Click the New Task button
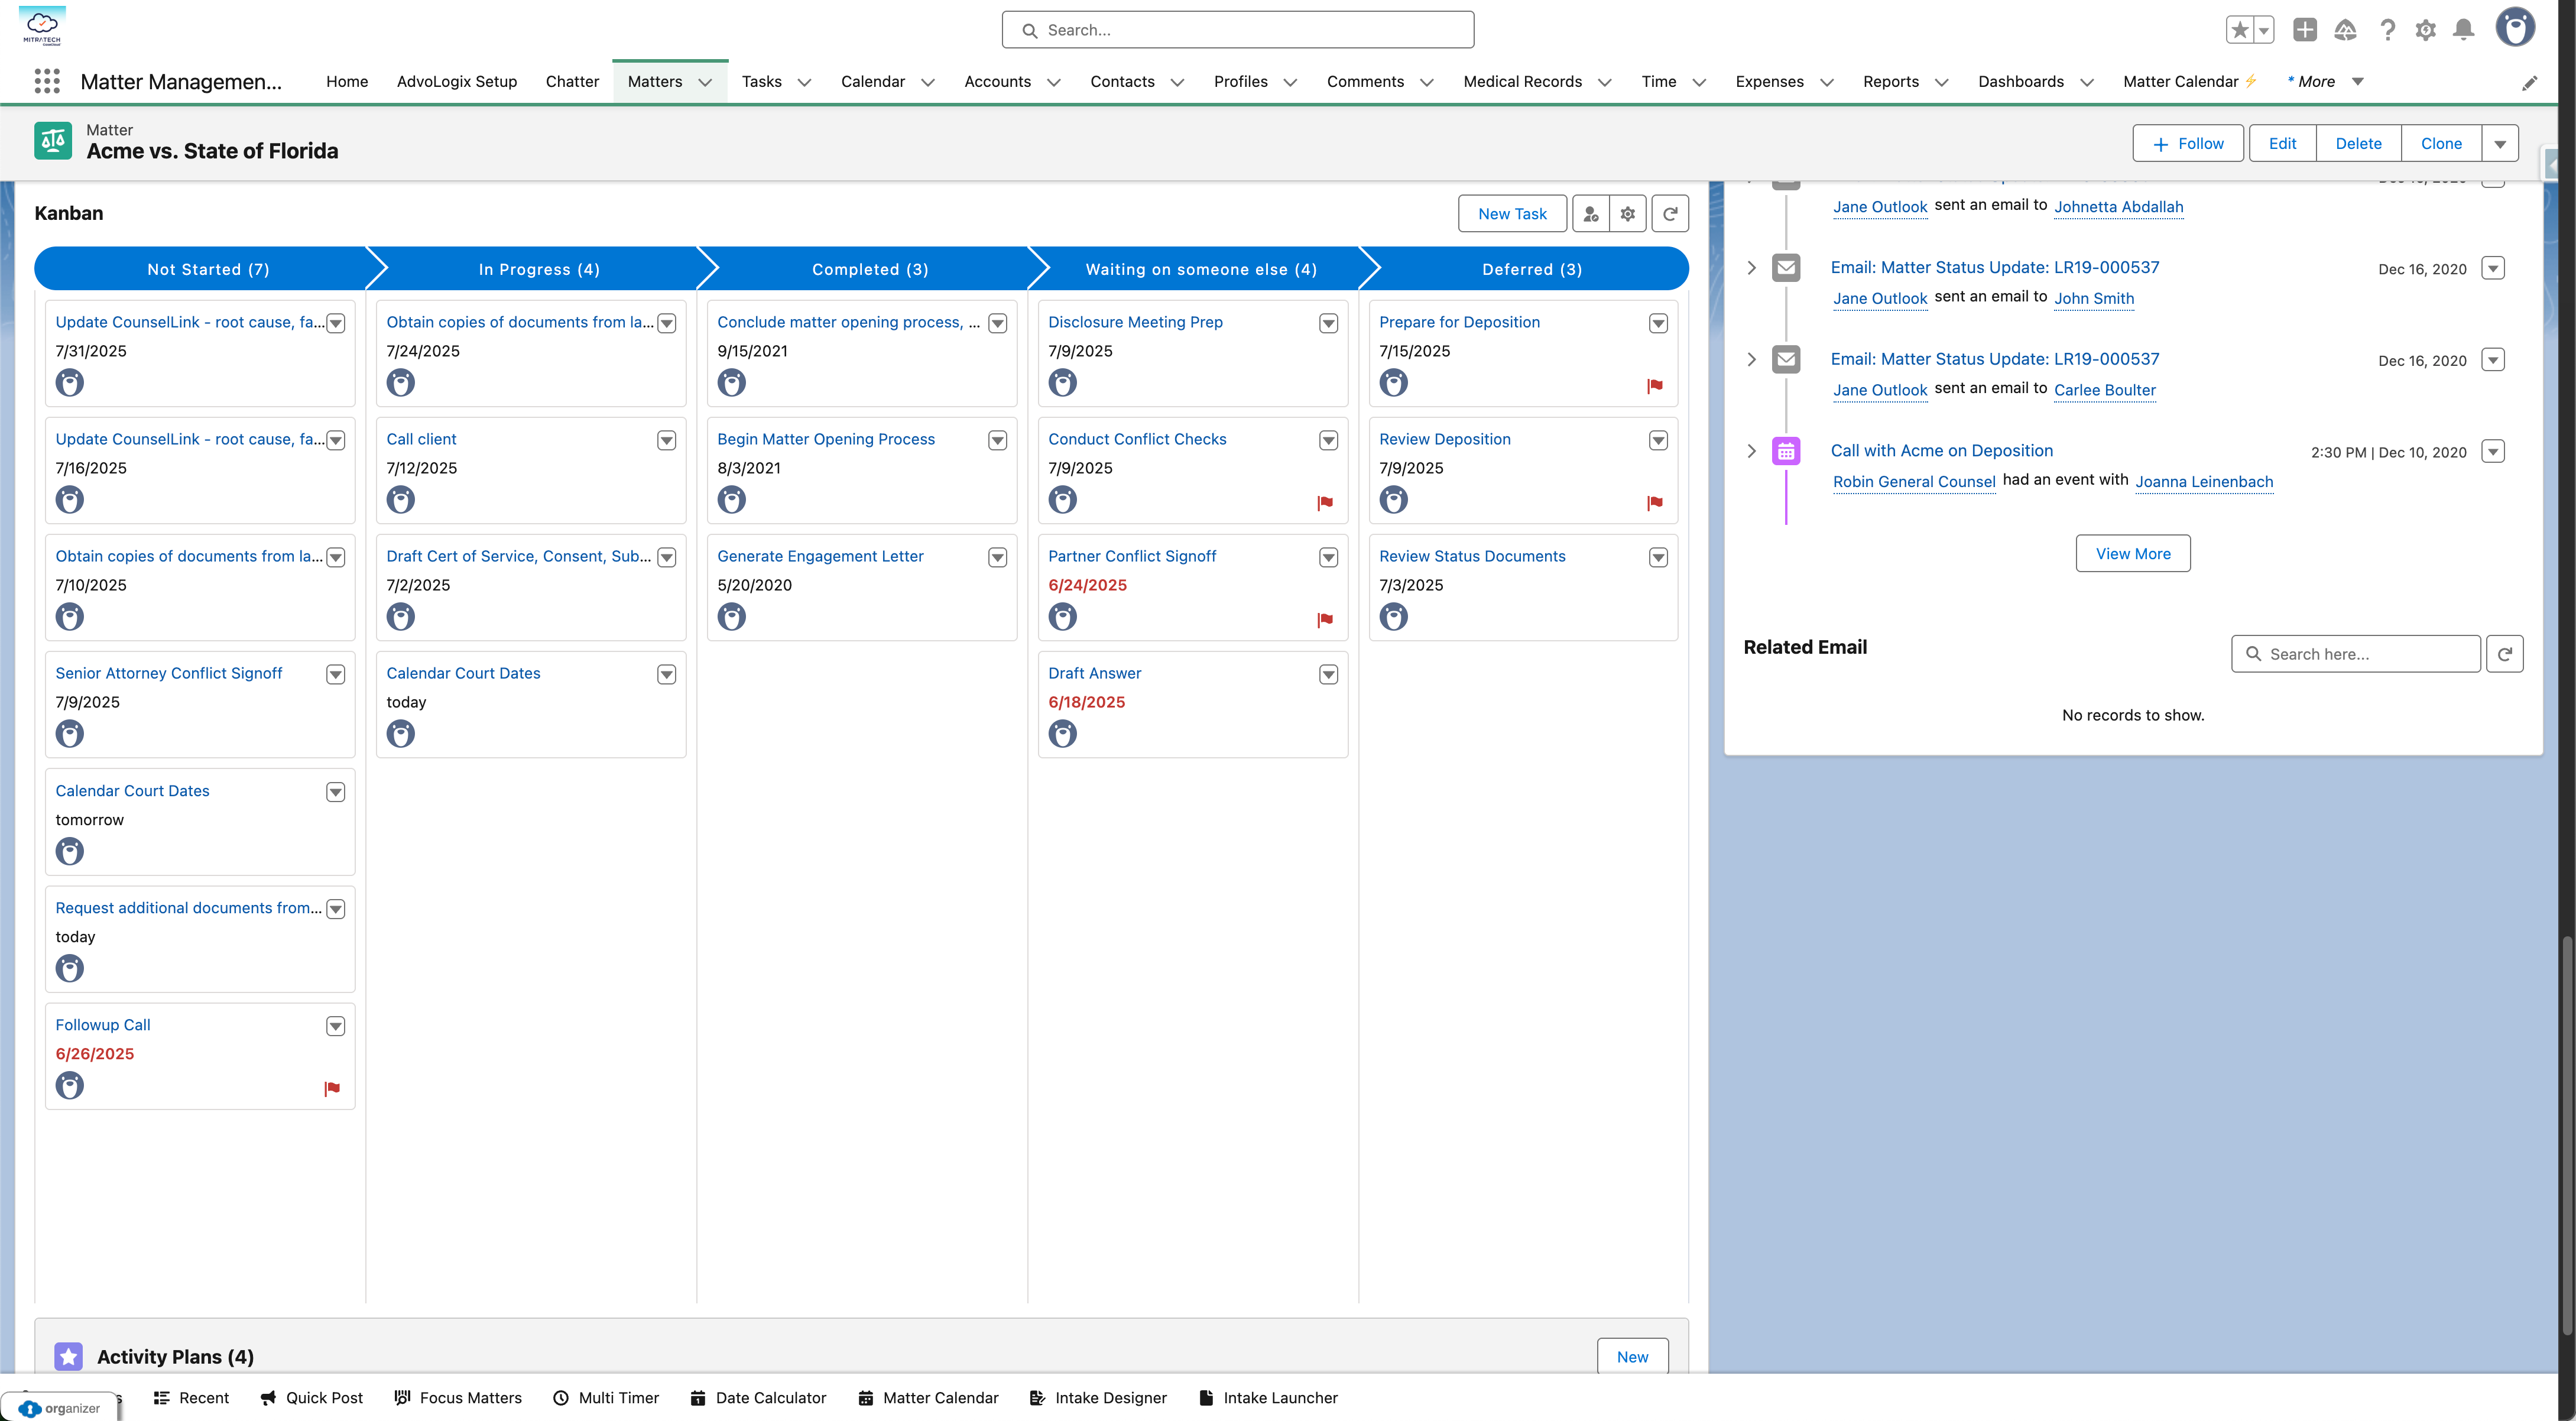Screen dimensions: 2576x1421 1512,213
